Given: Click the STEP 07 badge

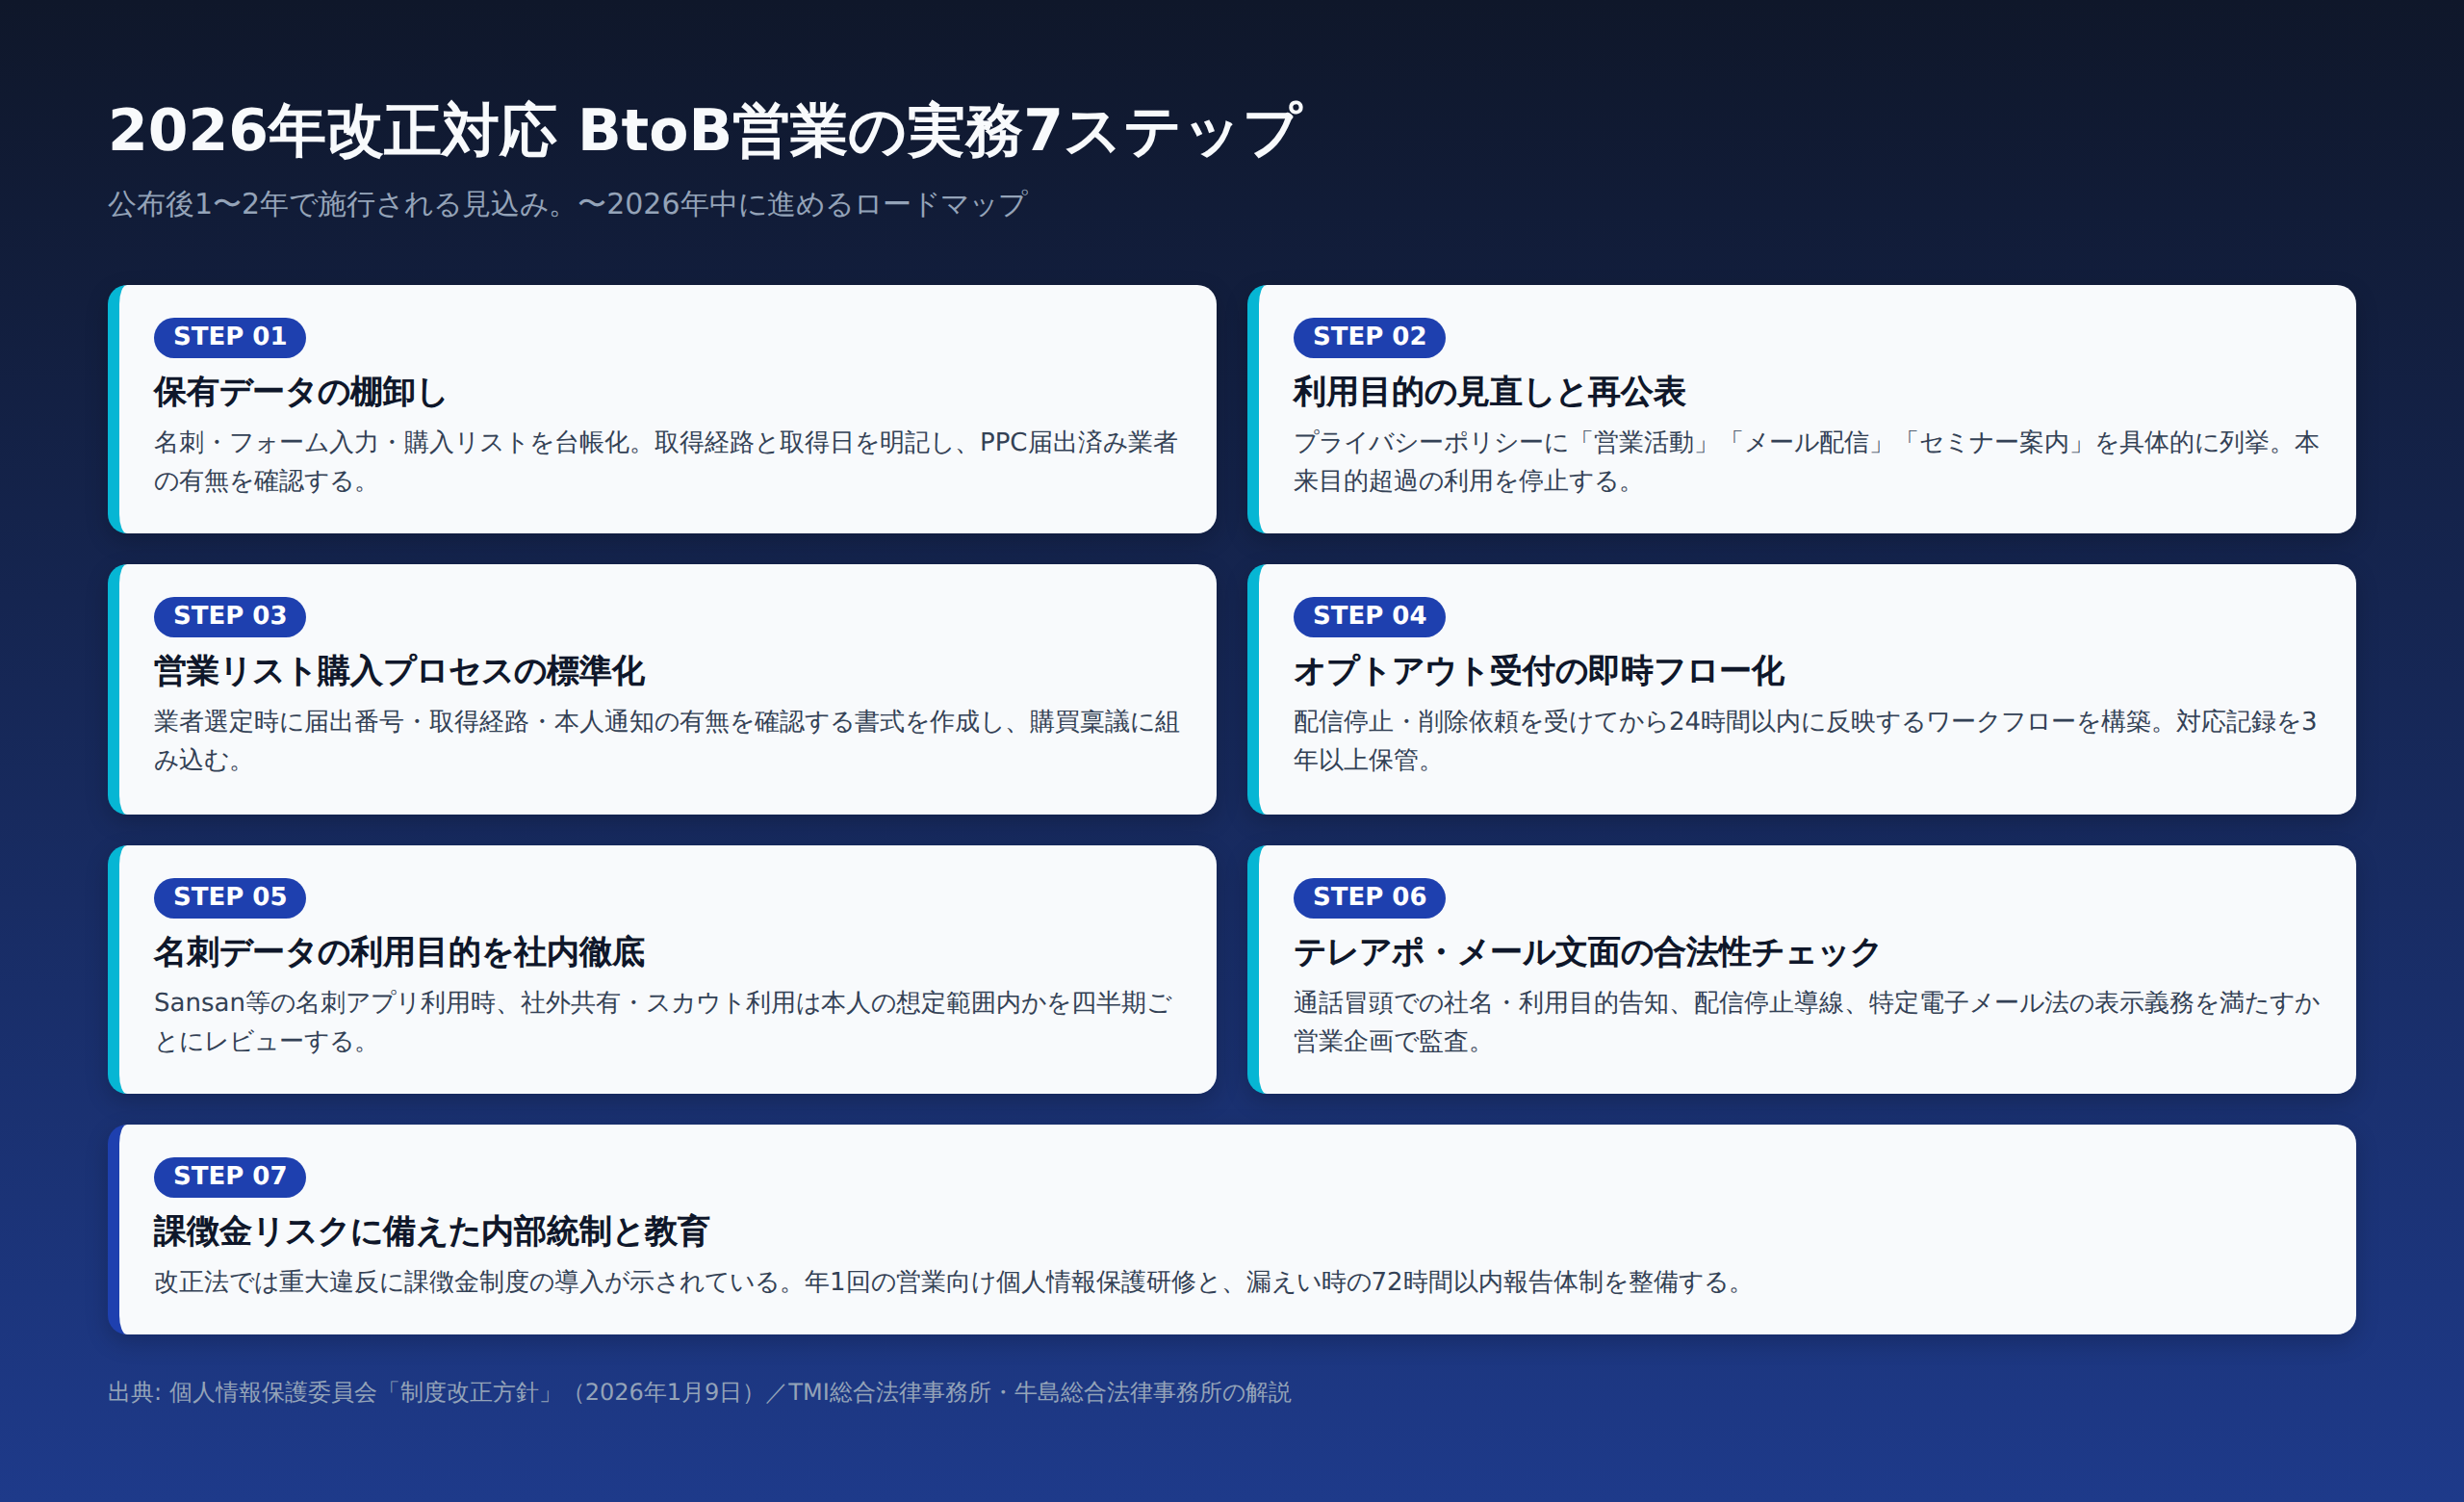Looking at the screenshot, I should click(229, 1176).
